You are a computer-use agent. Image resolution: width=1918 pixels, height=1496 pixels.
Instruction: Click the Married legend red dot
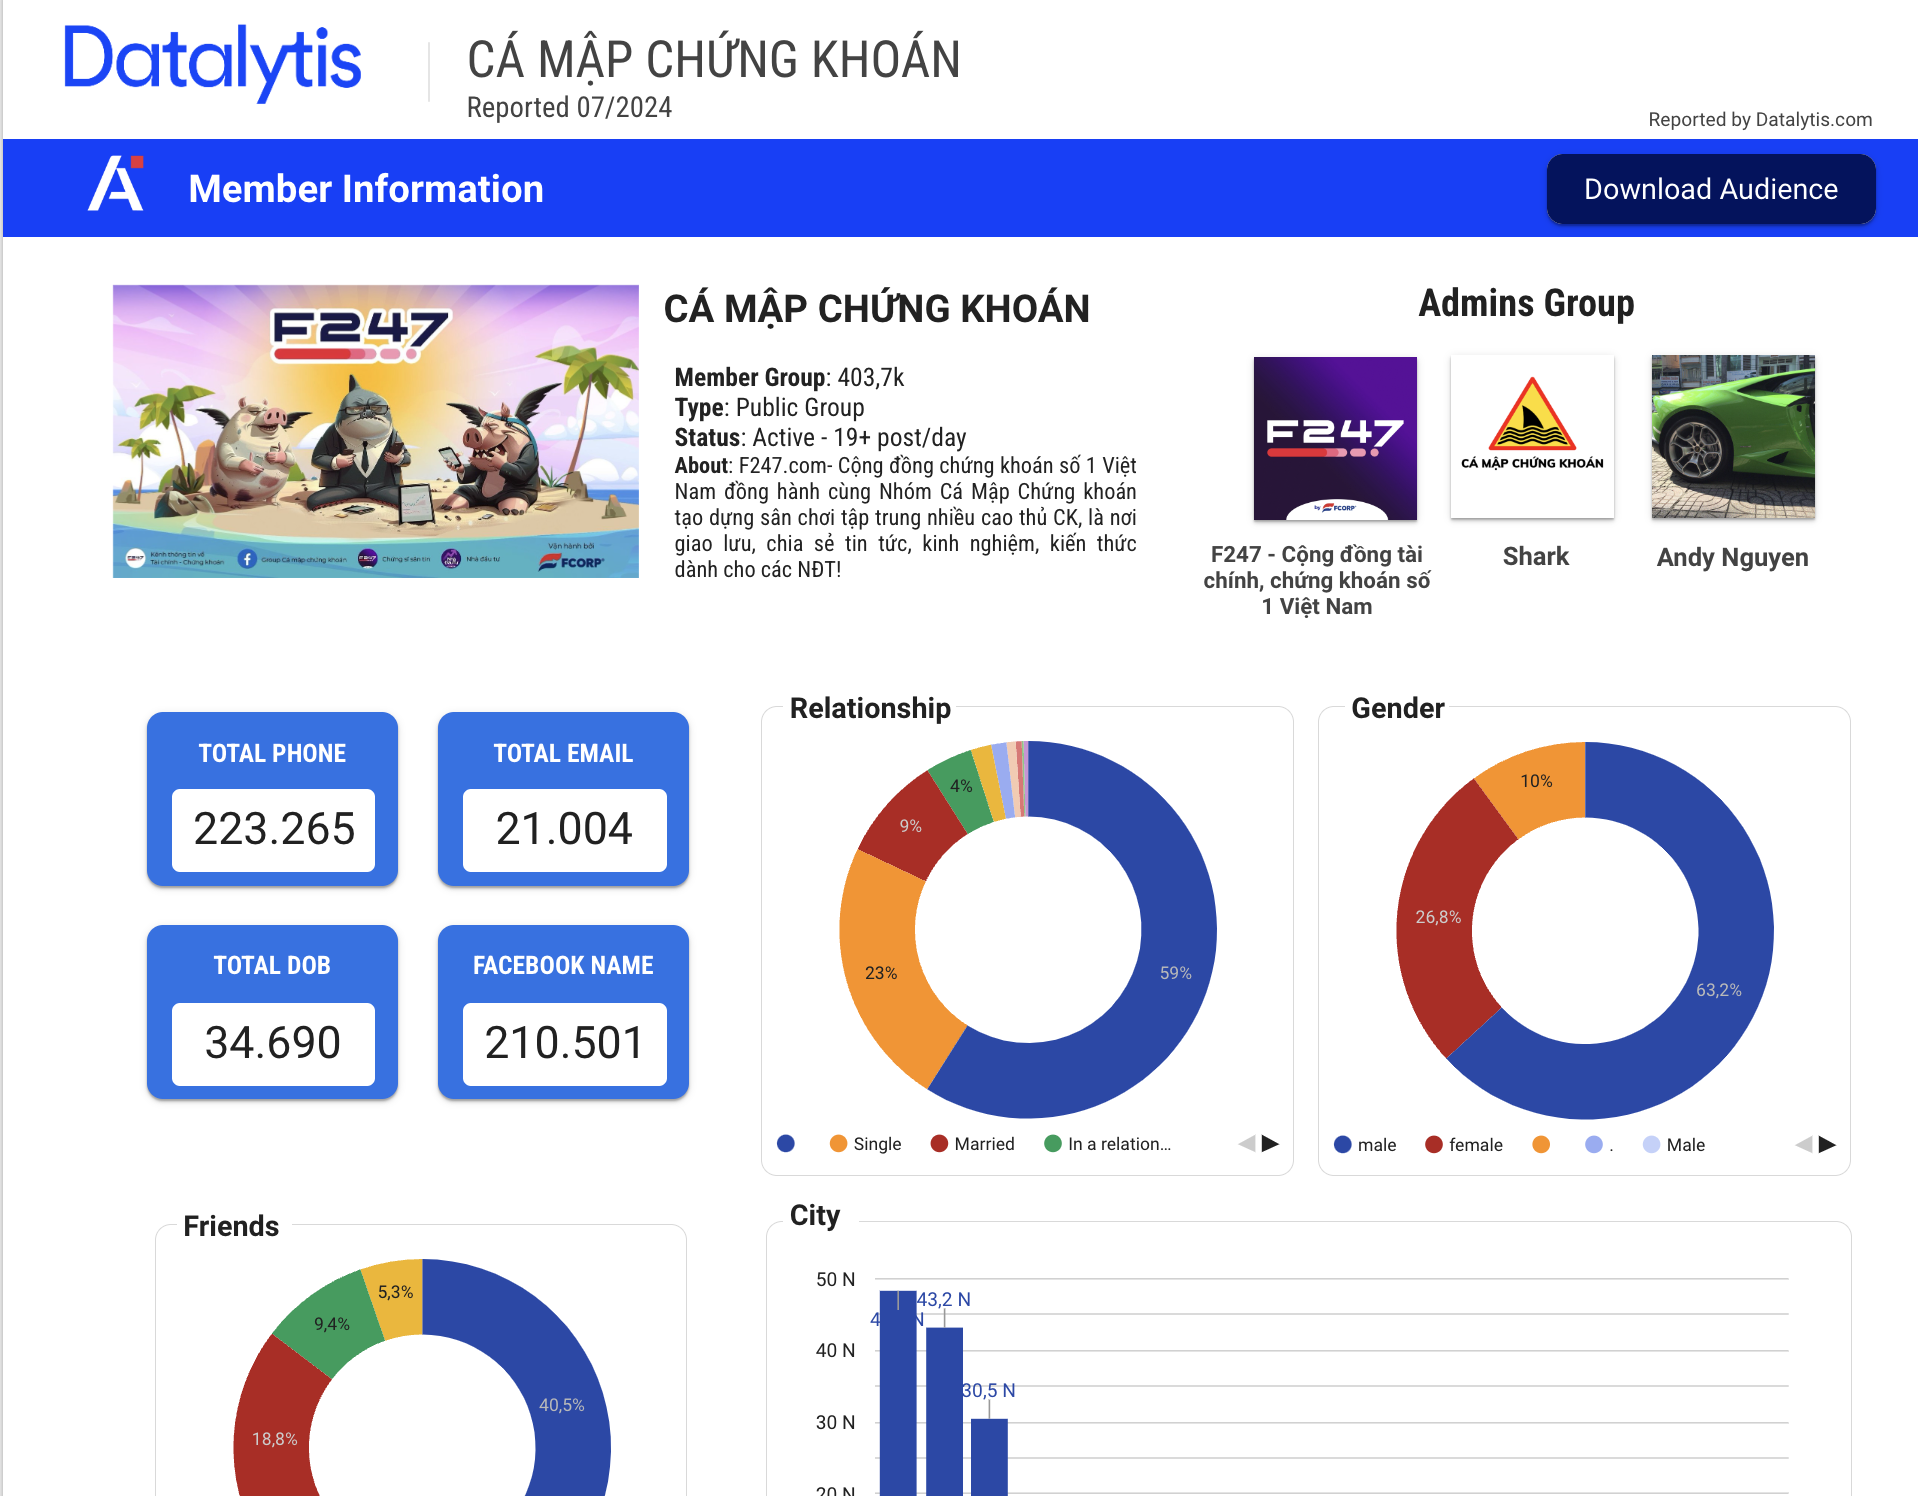tap(939, 1143)
